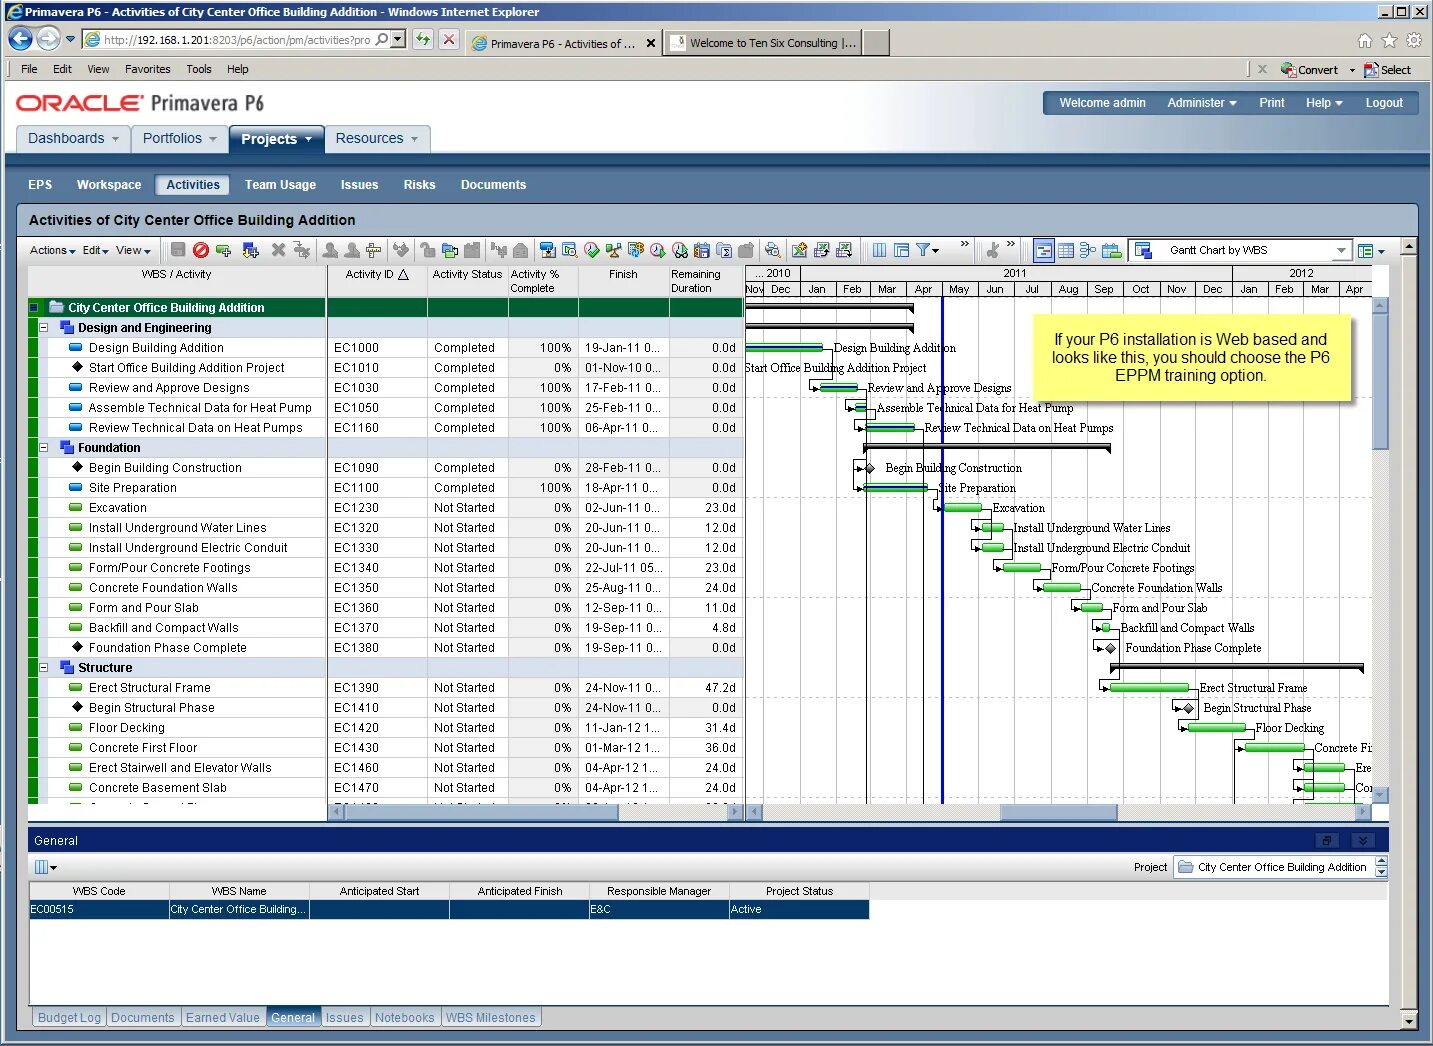Open the Workspace page link
Image resolution: width=1433 pixels, height=1046 pixels.
coord(109,185)
